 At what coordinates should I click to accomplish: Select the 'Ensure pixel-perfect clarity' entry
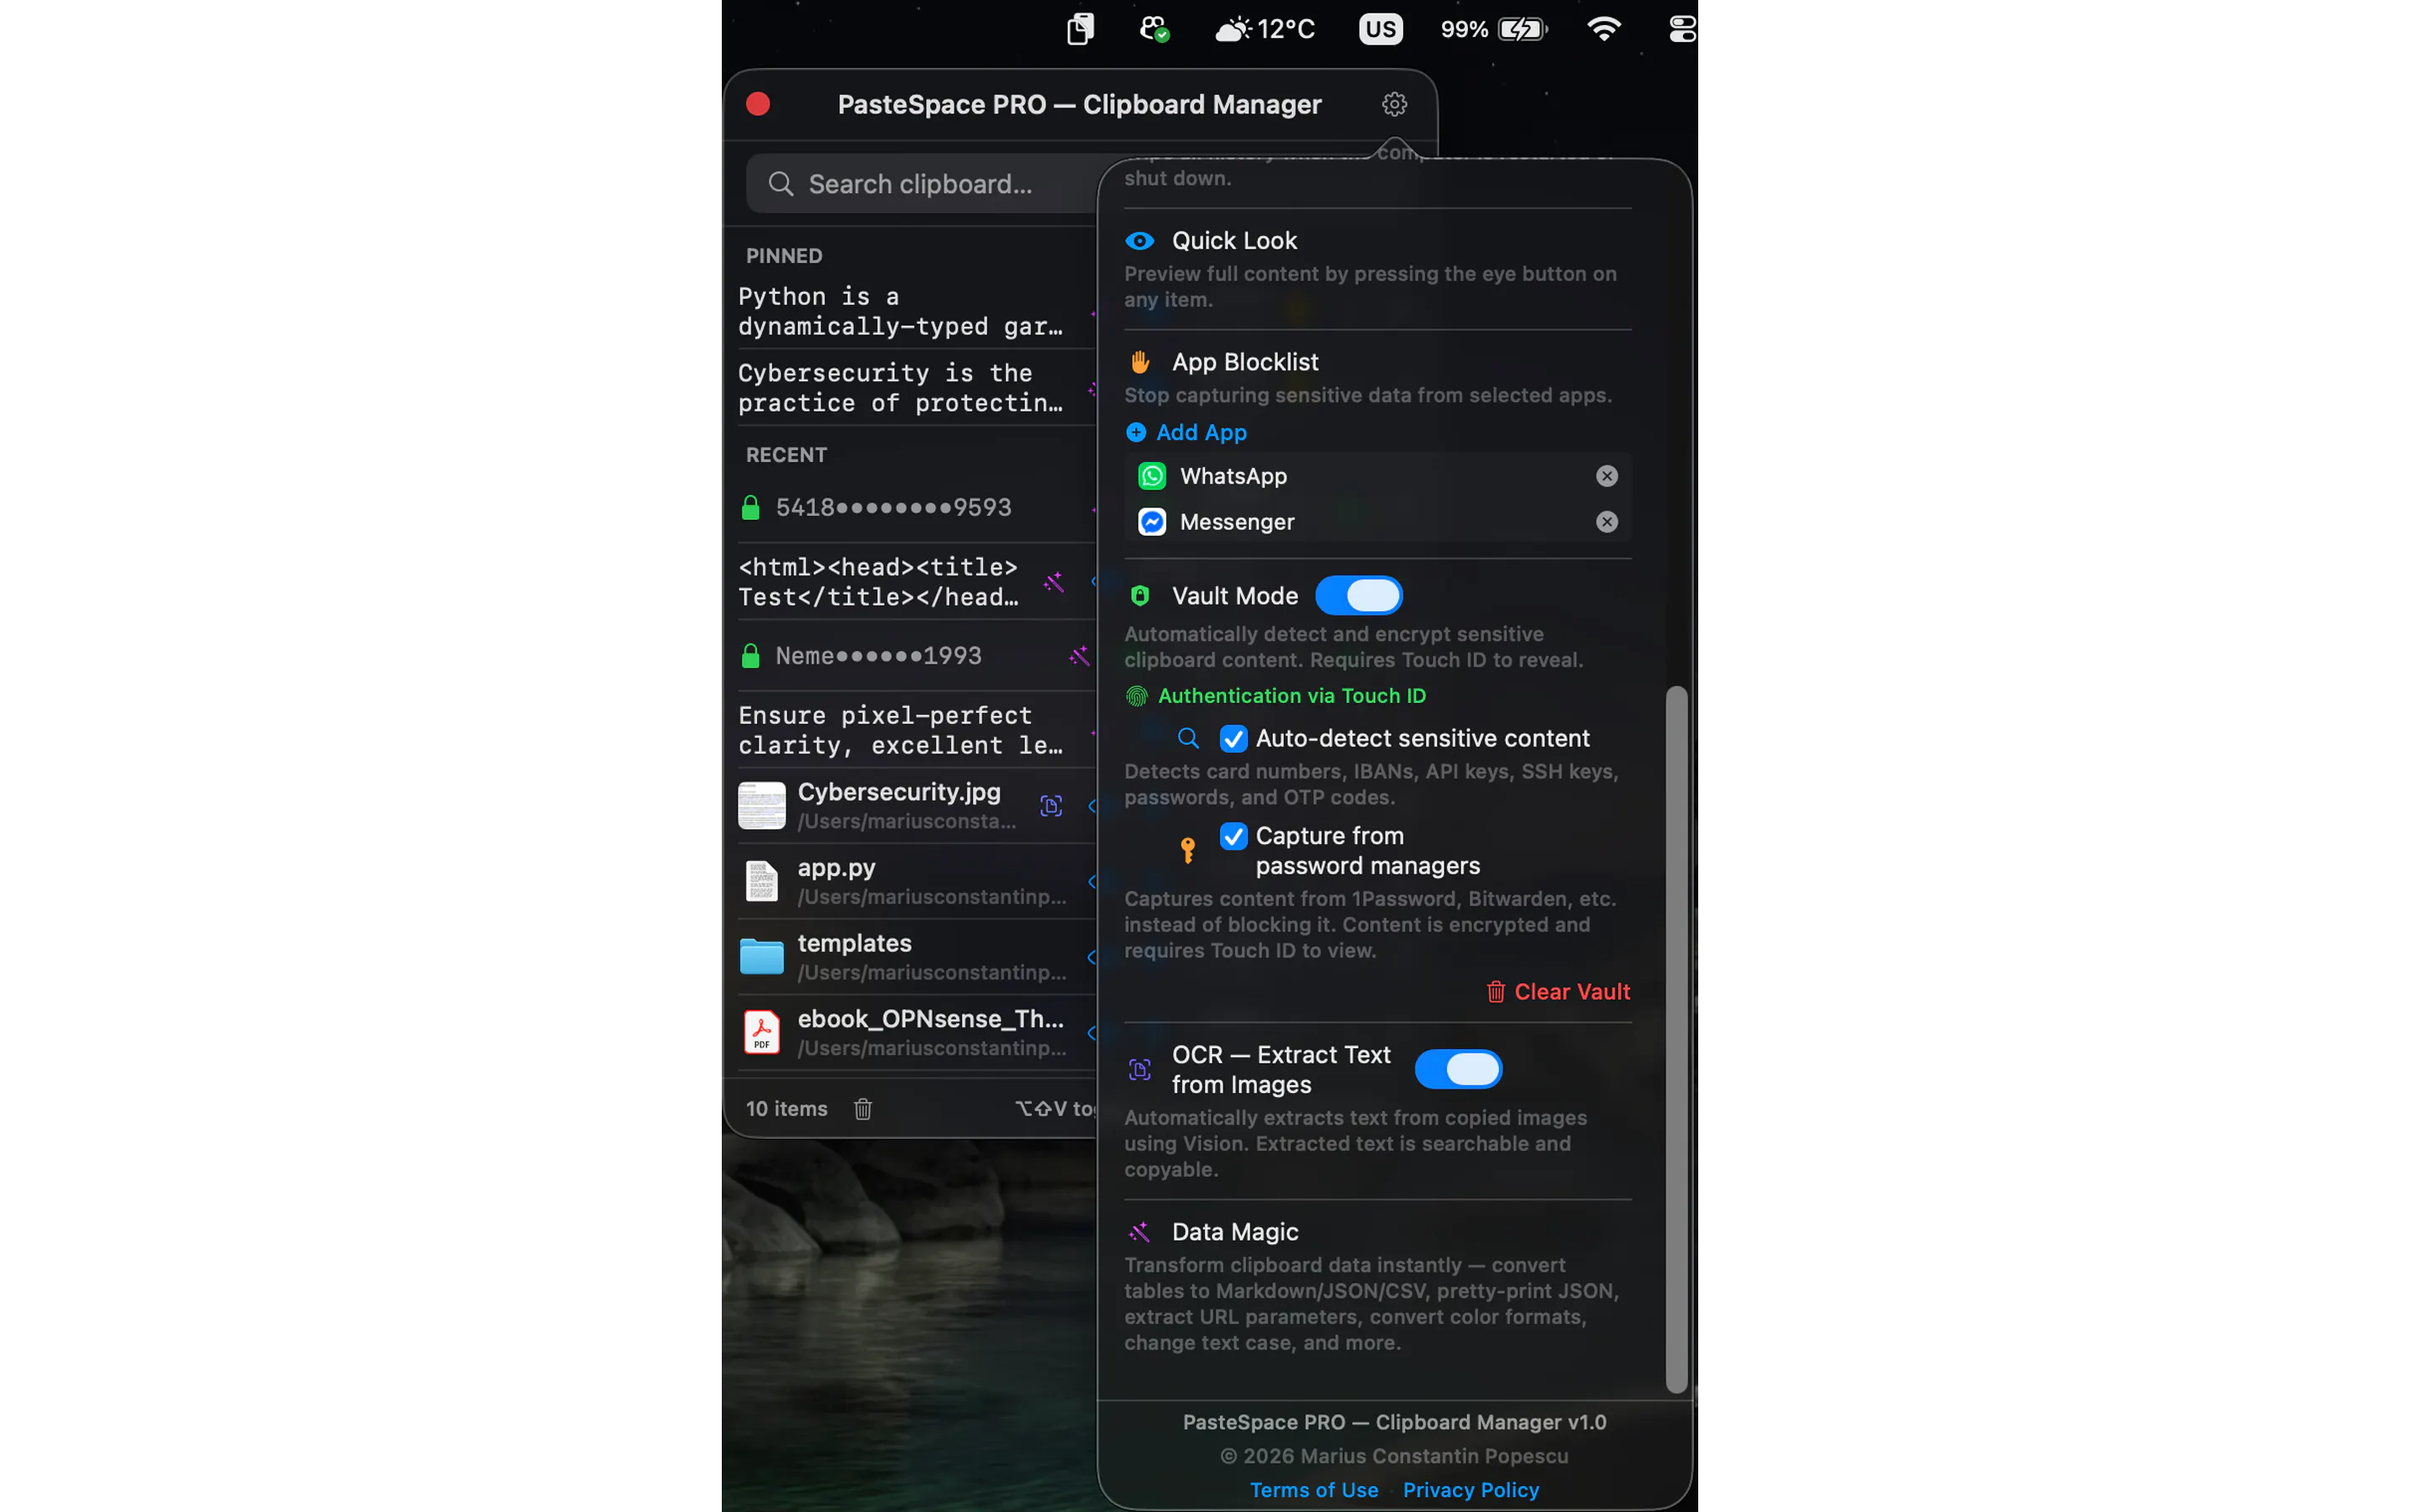pos(900,730)
